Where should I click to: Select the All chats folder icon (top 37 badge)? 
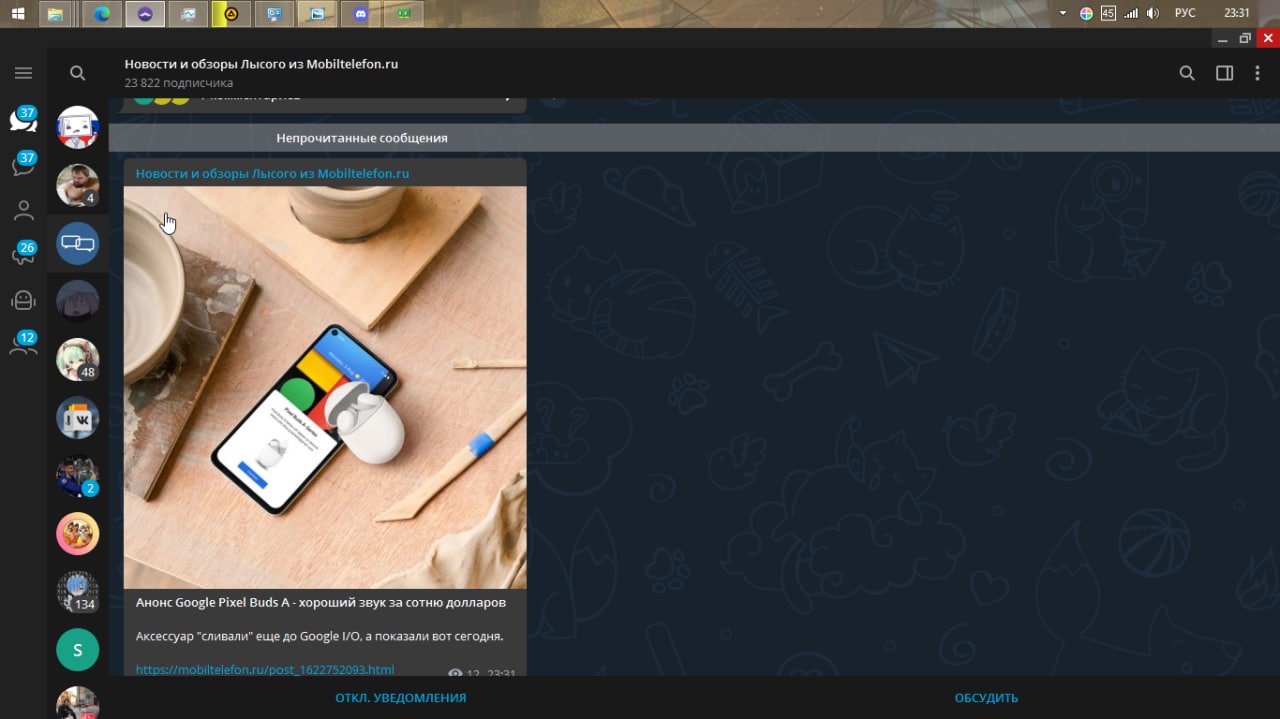click(23, 119)
